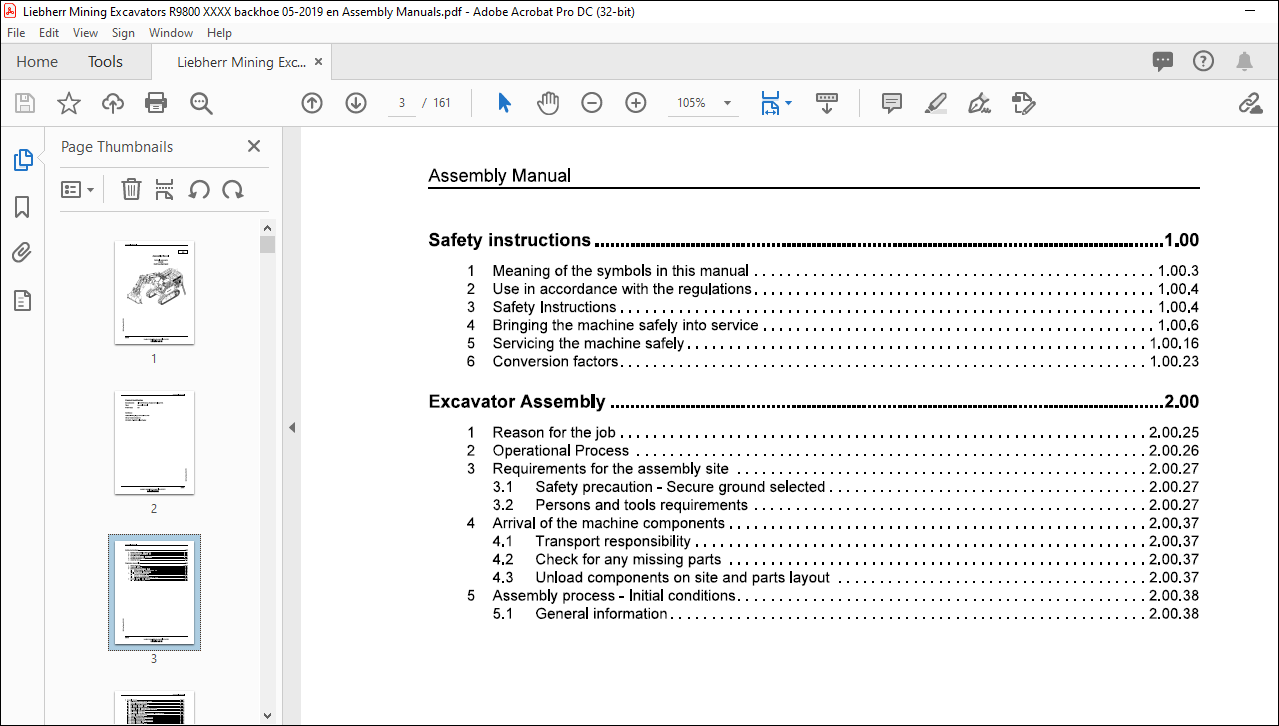Select page 2 thumbnail
The height and width of the screenshot is (726, 1279).
[154, 443]
